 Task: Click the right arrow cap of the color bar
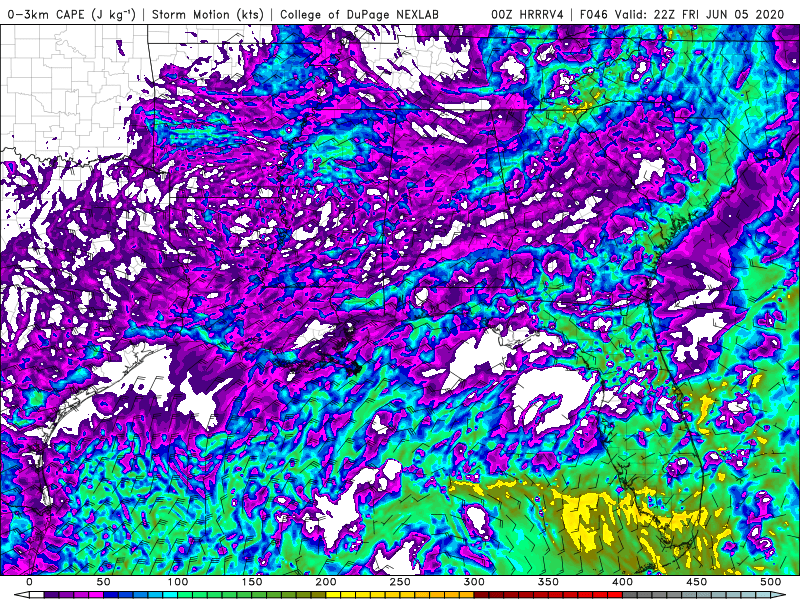point(778,594)
